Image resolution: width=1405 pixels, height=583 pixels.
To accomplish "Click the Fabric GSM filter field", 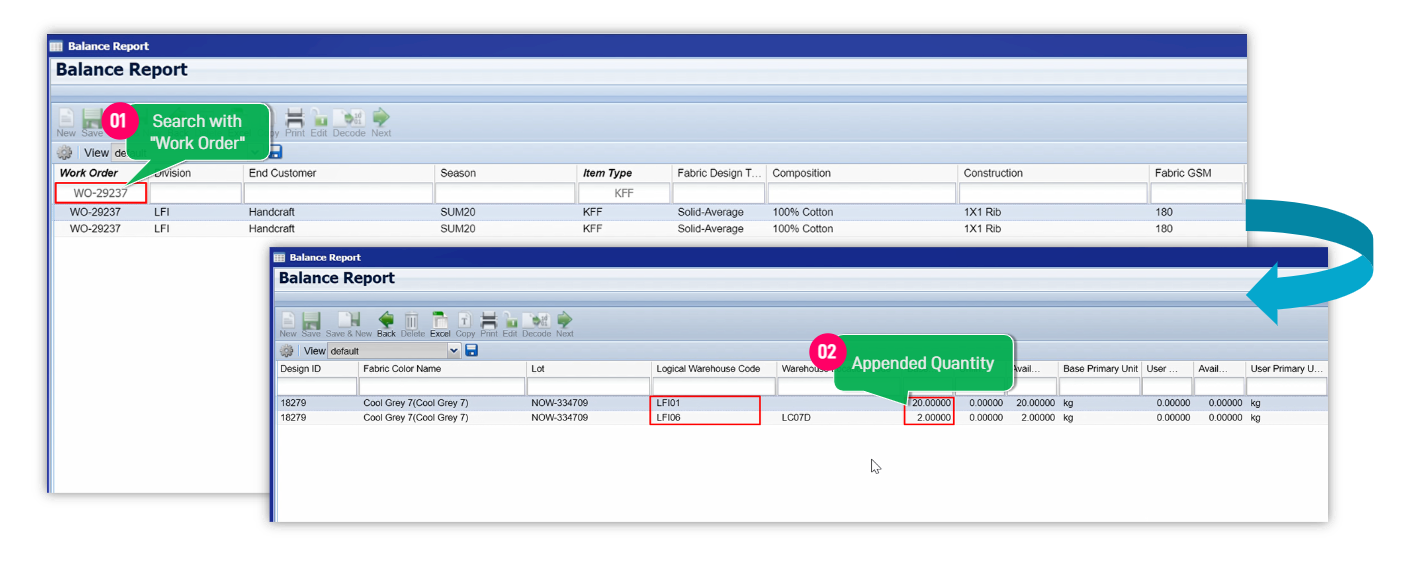I will point(1197,193).
